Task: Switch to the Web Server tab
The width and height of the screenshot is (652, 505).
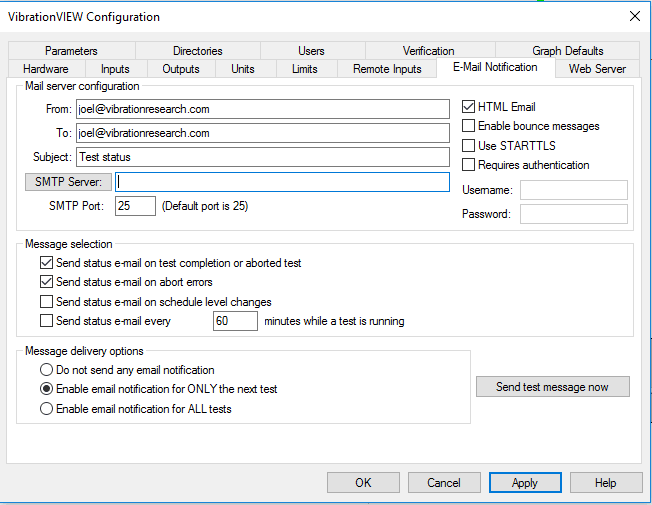Action: 597,69
